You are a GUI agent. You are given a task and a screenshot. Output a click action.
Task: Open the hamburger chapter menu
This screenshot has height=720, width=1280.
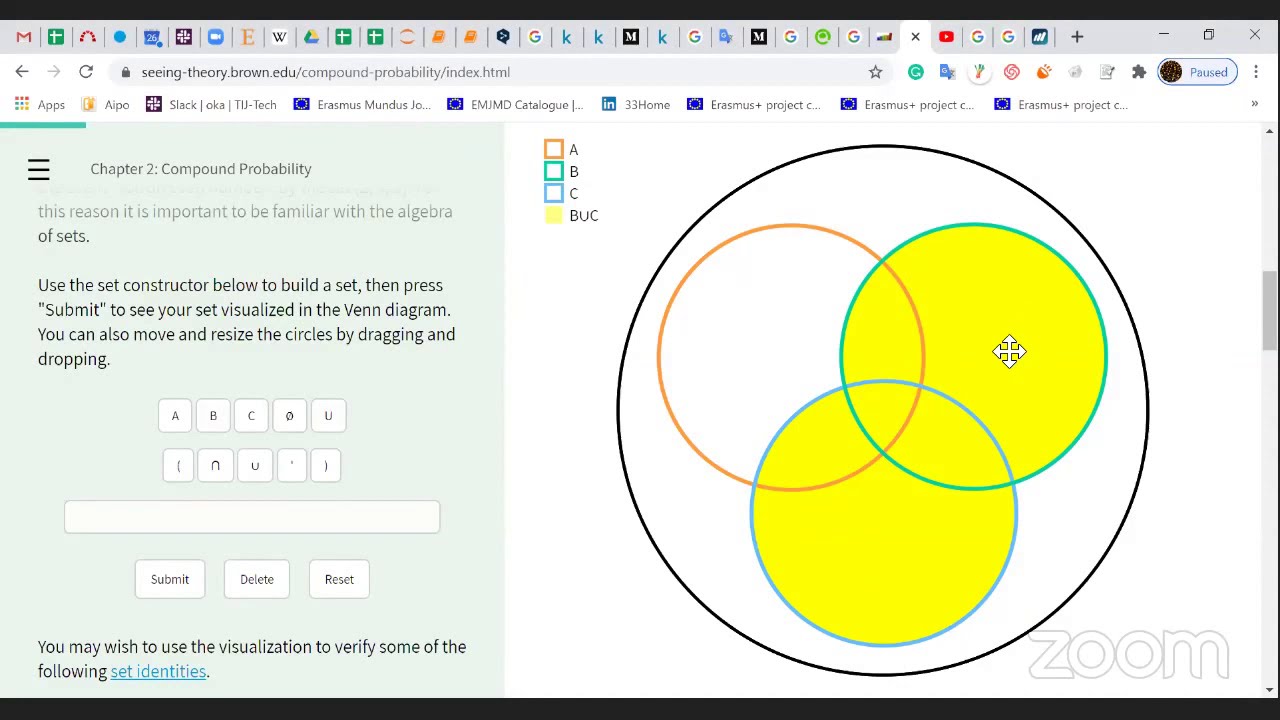(x=38, y=169)
